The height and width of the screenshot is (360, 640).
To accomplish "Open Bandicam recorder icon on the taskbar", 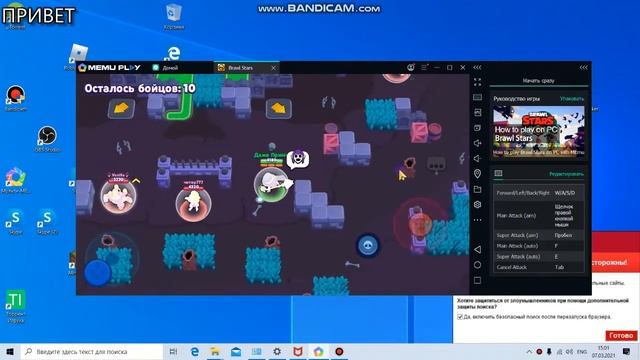I will 339,351.
